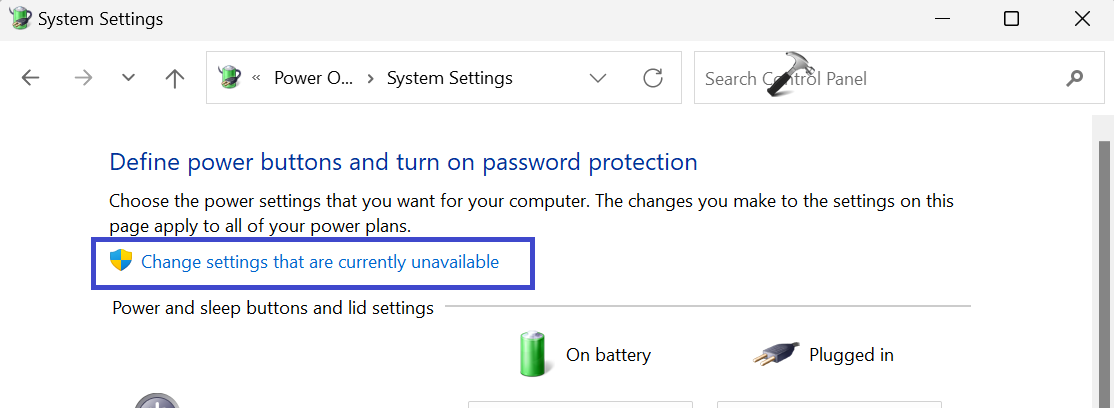Open the recent locations dropdown chevron
The height and width of the screenshot is (408, 1114).
click(x=128, y=78)
